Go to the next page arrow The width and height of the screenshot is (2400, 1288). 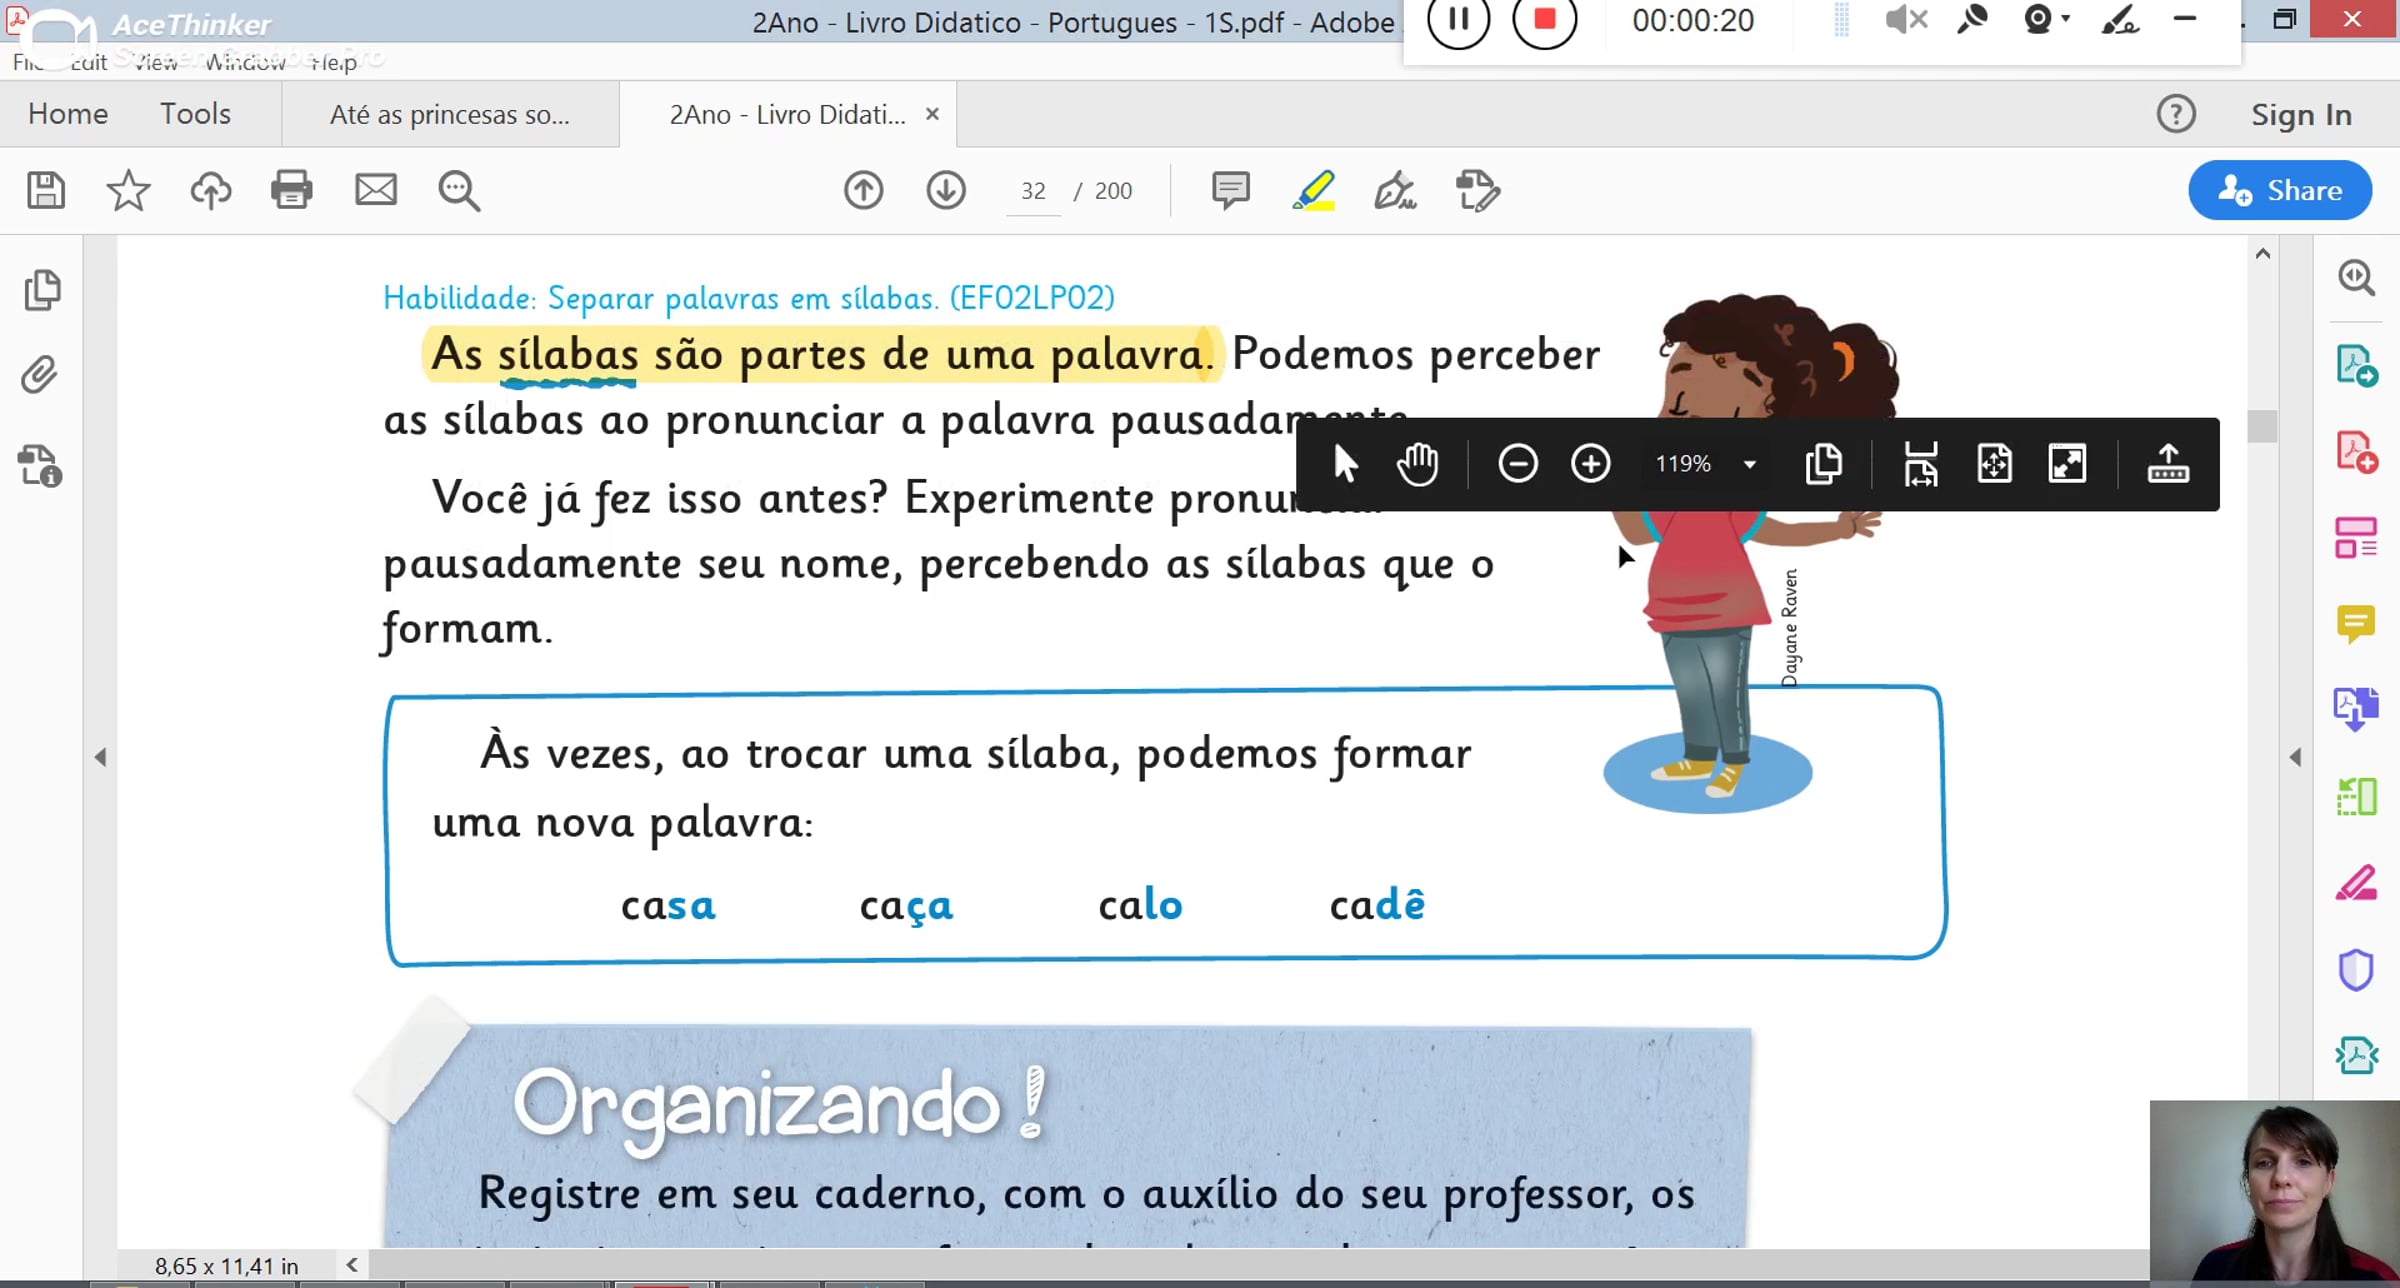pyautogui.click(x=945, y=190)
